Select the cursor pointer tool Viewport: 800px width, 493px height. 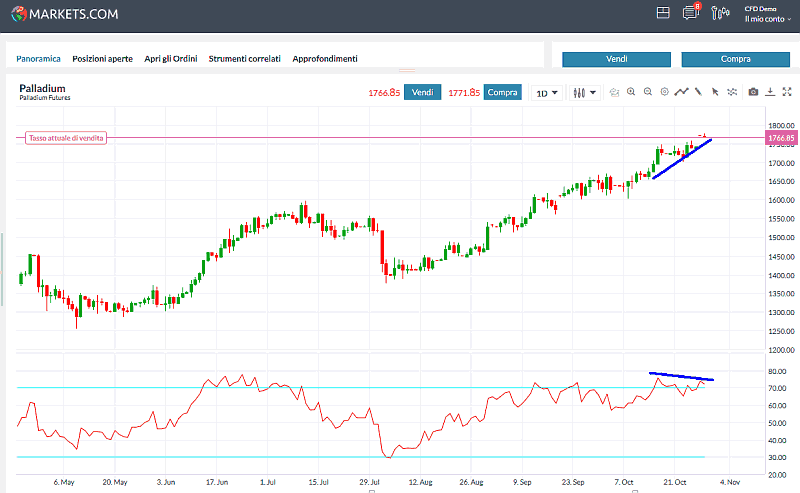715,92
